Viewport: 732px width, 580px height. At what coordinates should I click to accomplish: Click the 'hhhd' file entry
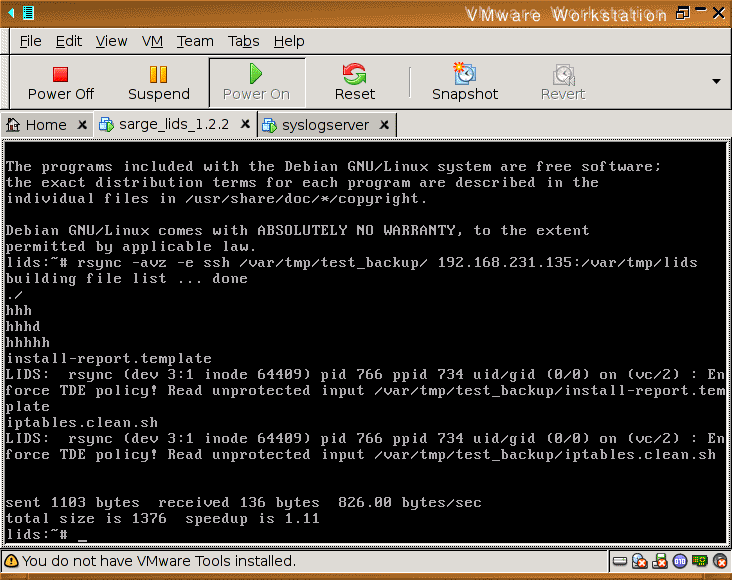[x=23, y=326]
